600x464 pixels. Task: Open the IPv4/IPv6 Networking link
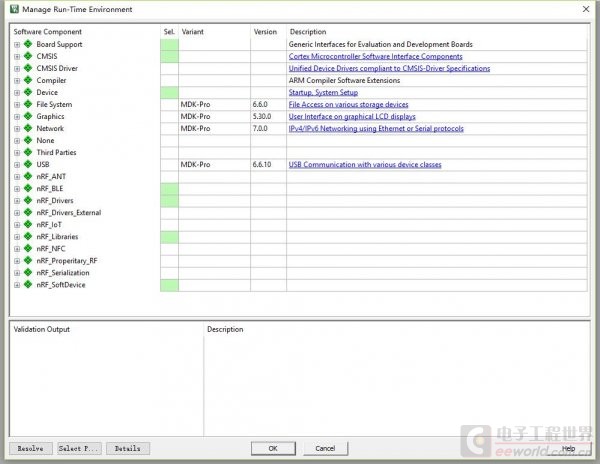[x=376, y=128]
